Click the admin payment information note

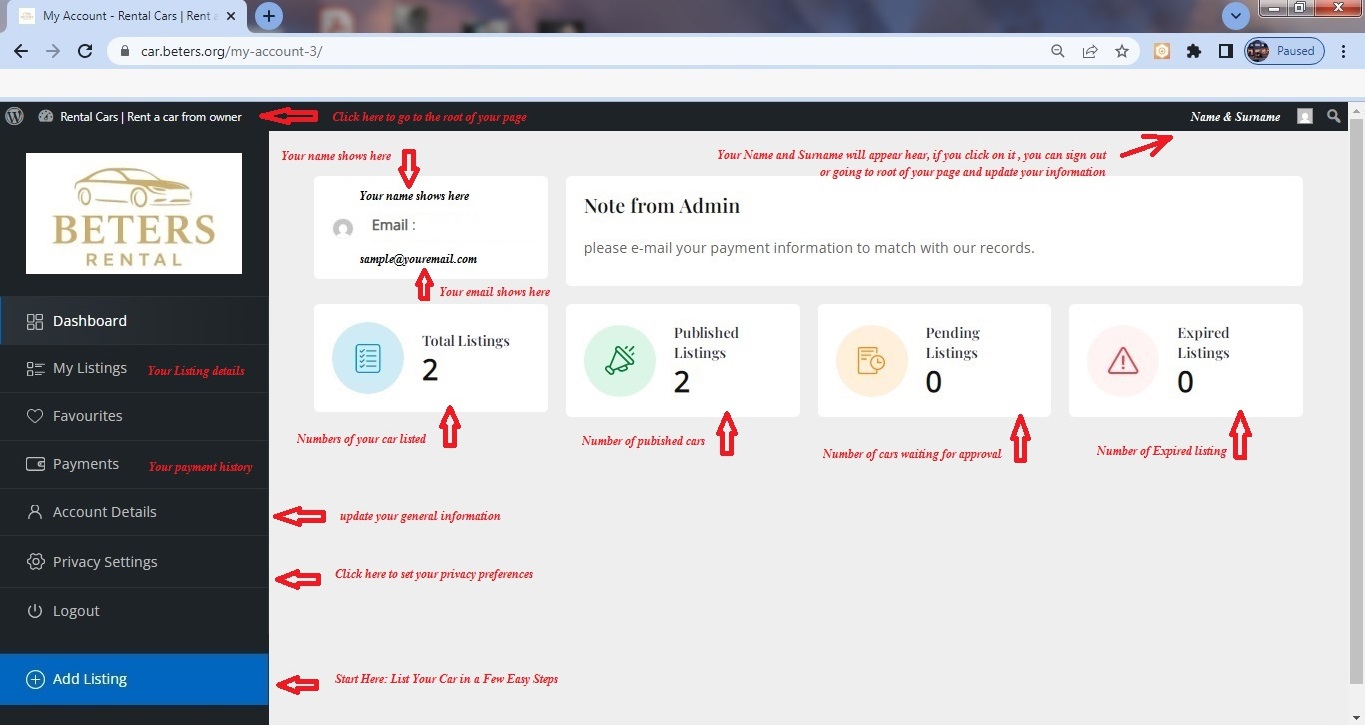(x=809, y=248)
